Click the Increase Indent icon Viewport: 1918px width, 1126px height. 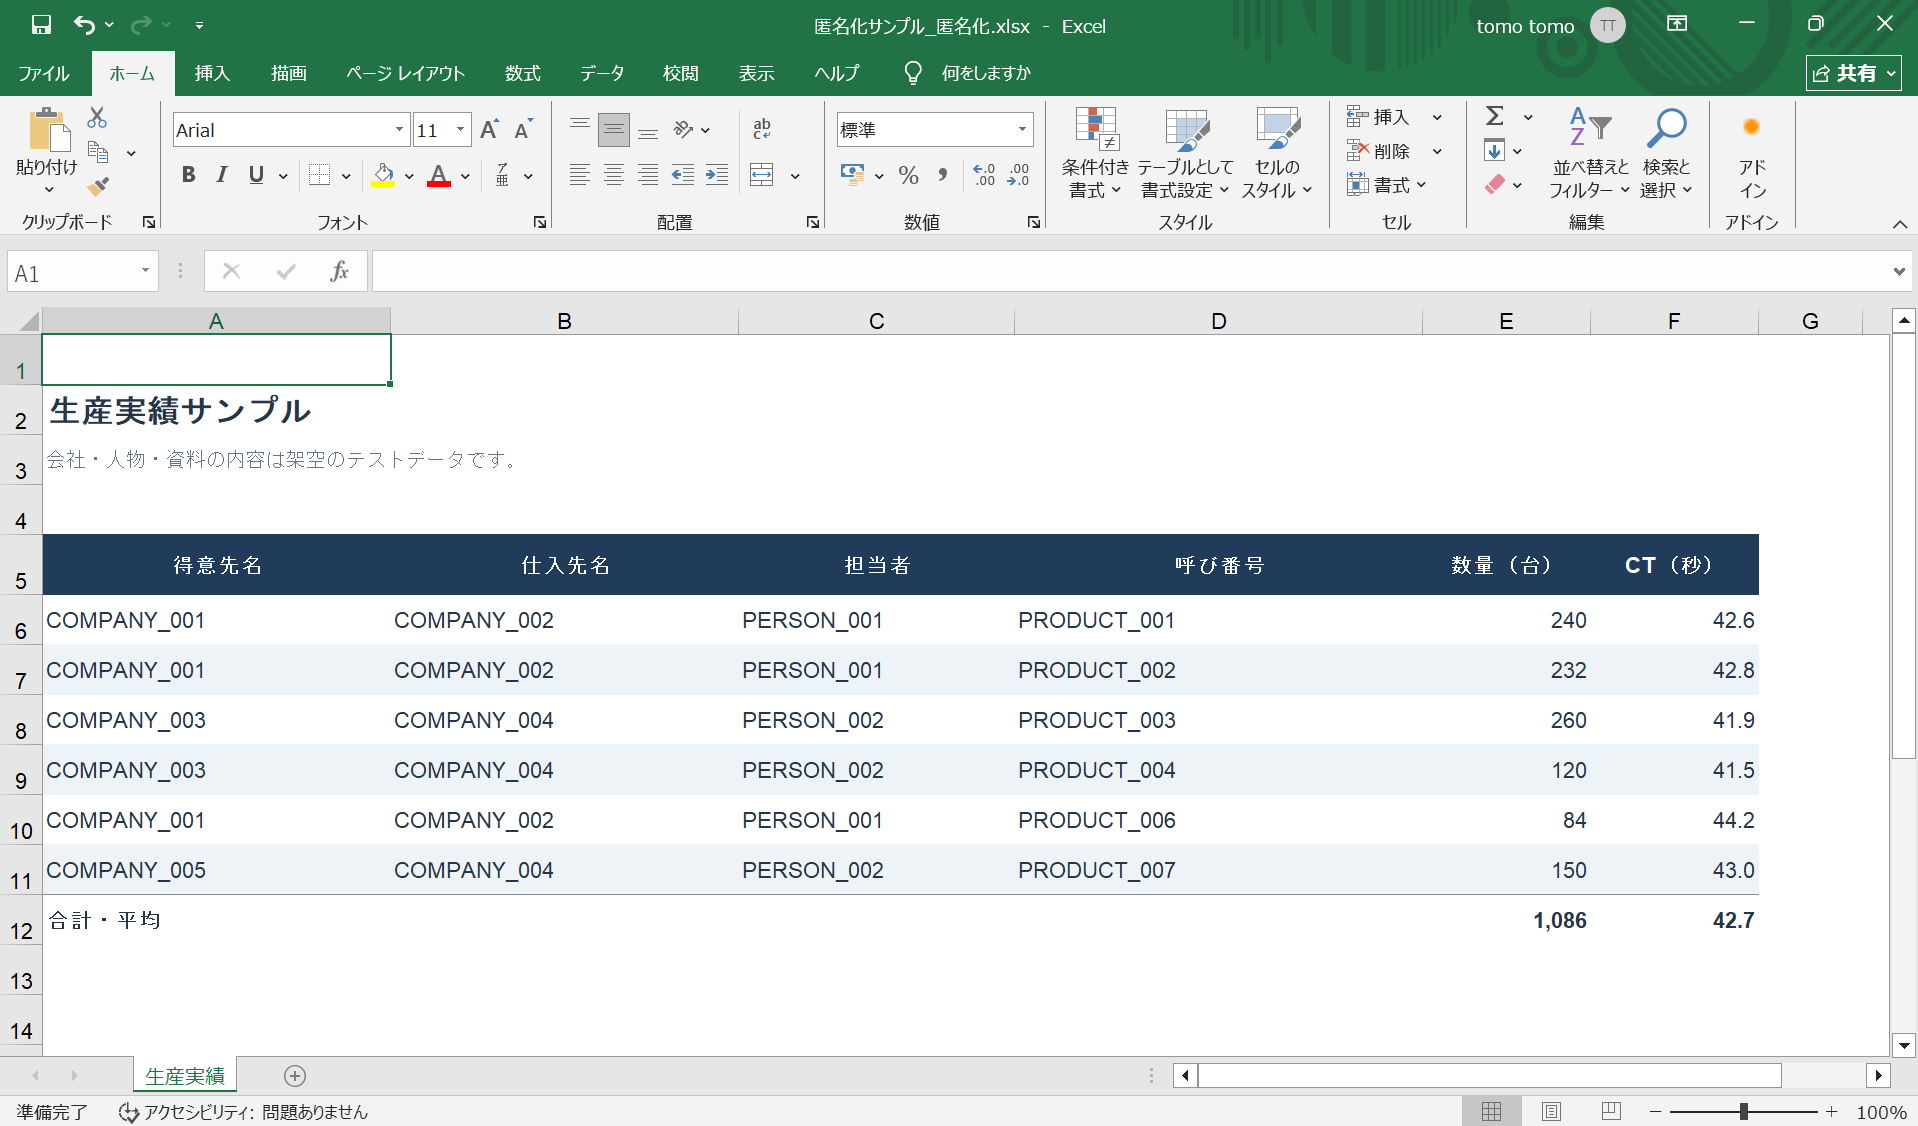[717, 175]
